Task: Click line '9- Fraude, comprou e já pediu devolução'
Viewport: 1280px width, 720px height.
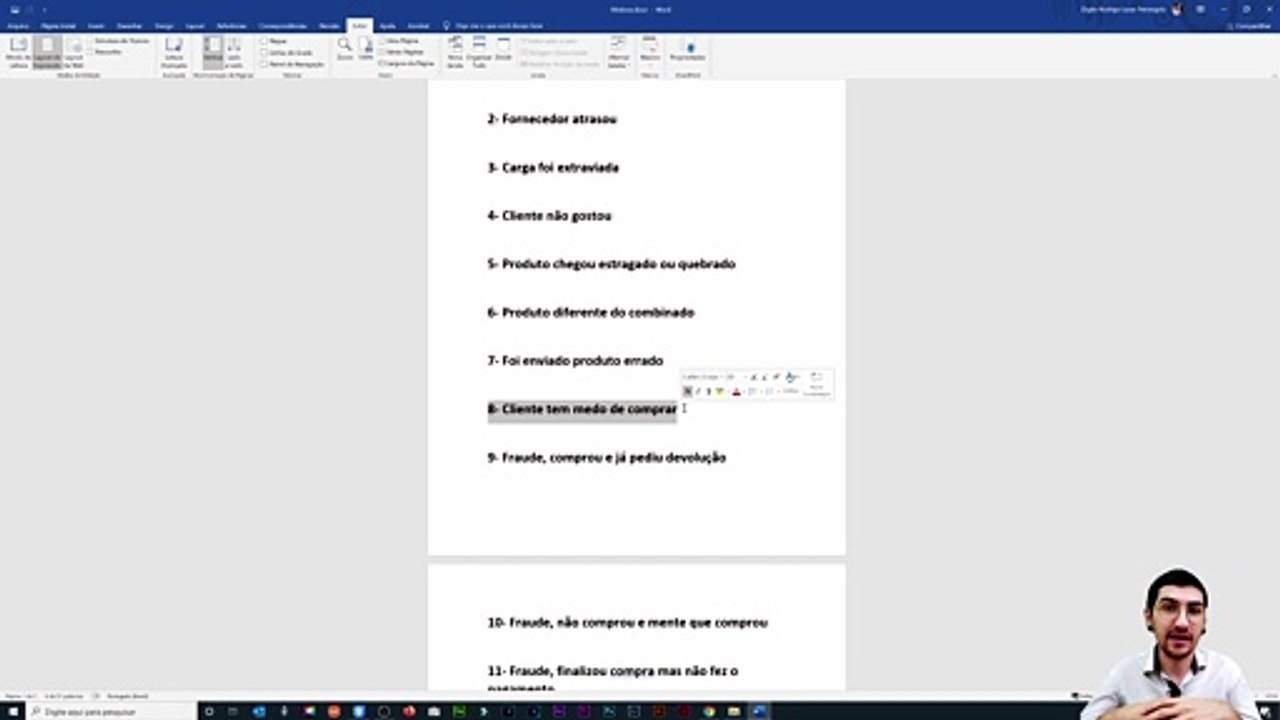Action: tap(607, 458)
